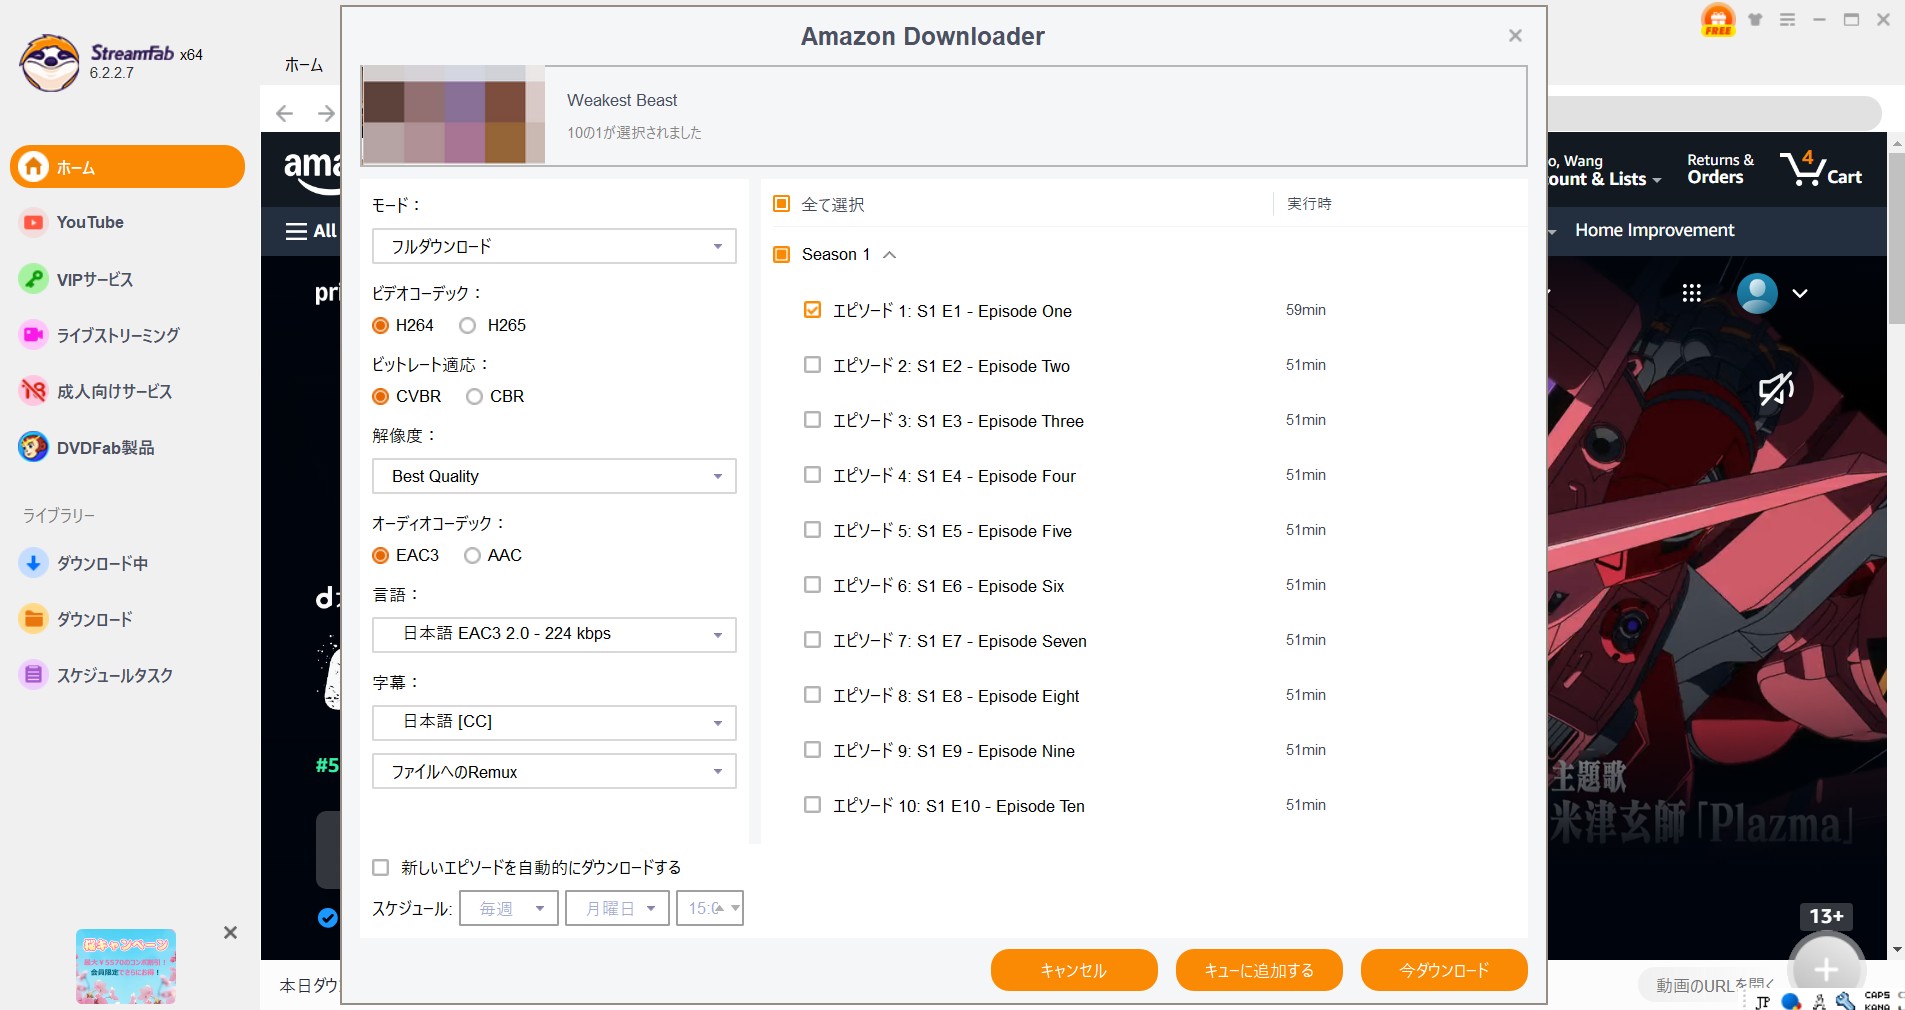Open the Home Improvement link
Viewport: 1905px width, 1010px height.
(x=1654, y=230)
